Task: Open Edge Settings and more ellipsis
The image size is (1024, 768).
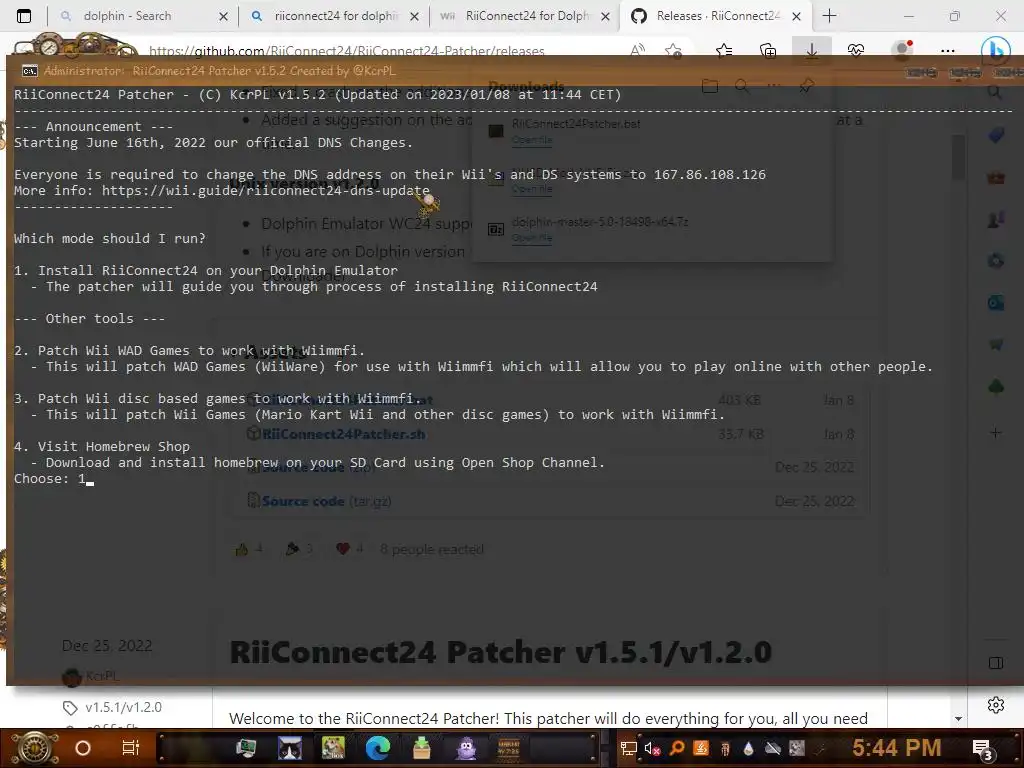Action: pos(948,50)
